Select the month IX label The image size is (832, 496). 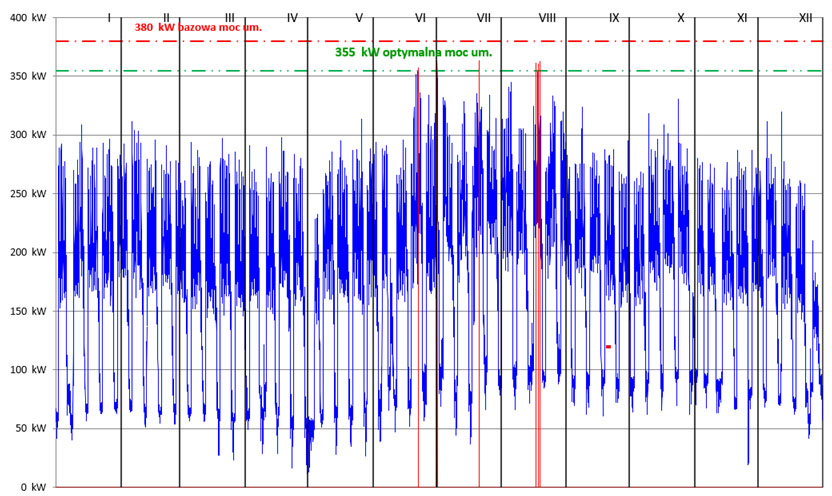pyautogui.click(x=614, y=18)
